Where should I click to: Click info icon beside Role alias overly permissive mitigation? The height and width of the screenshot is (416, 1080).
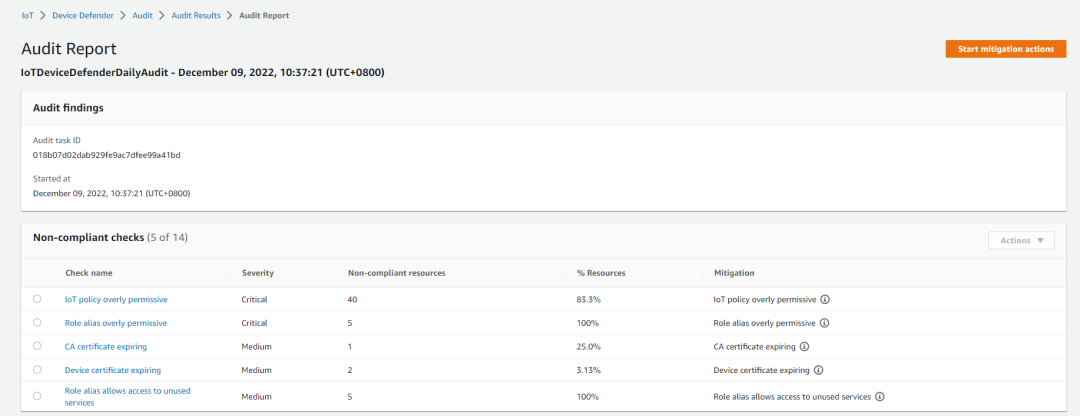click(825, 323)
